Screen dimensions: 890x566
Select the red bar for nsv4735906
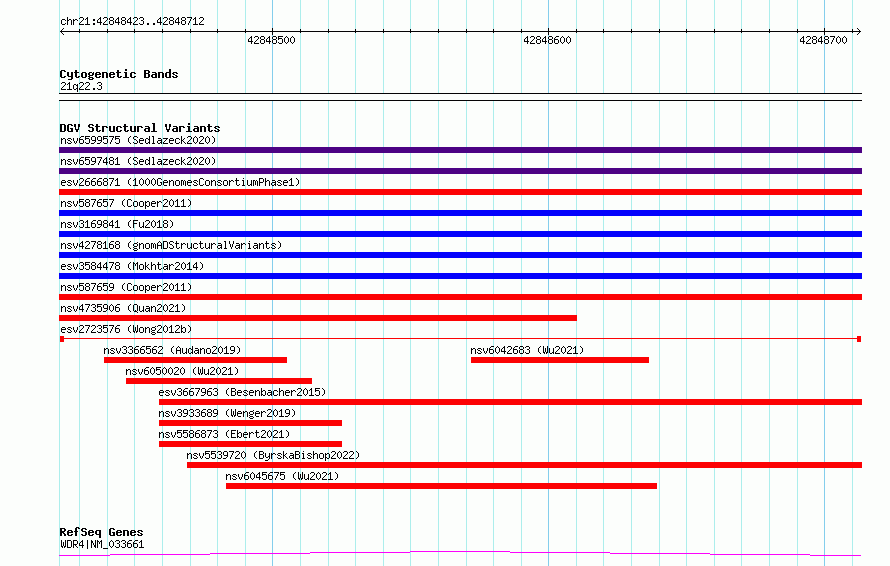coord(318,318)
